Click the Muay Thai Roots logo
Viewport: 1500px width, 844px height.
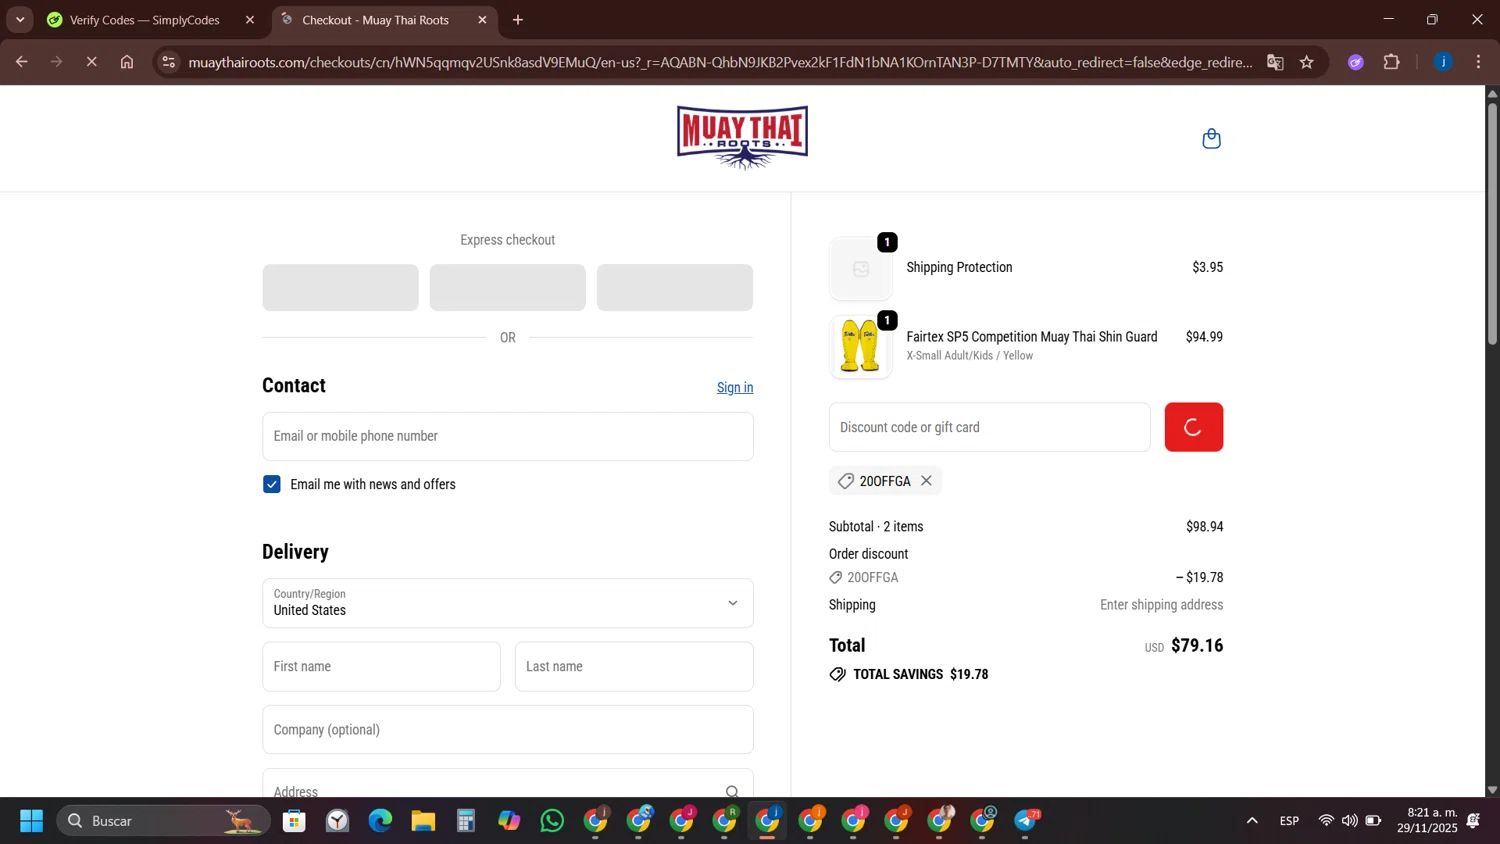click(742, 137)
